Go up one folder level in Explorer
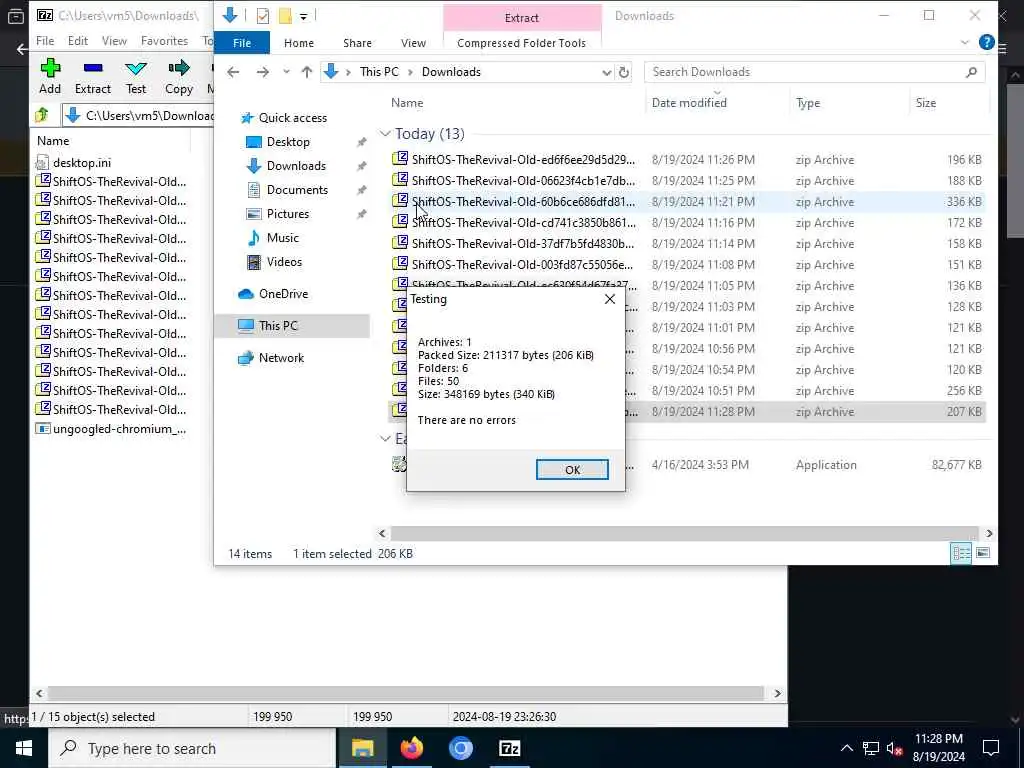 (306, 72)
